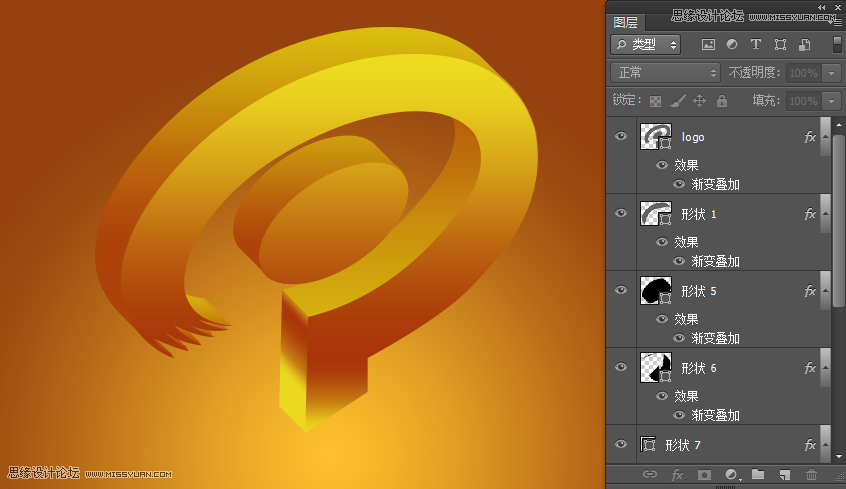The image size is (846, 489).
Task: Select the logo layer name
Action: tap(693, 138)
